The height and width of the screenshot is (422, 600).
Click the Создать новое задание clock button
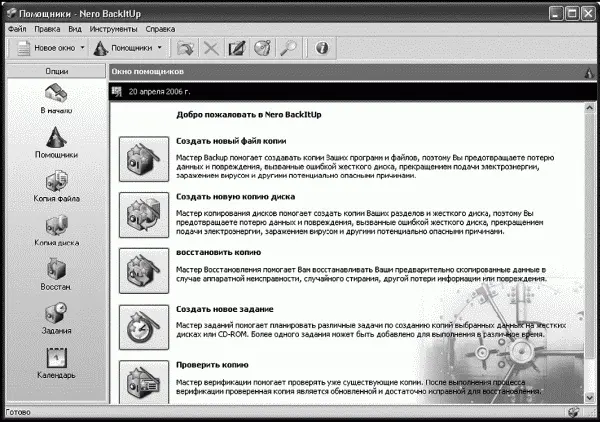coord(144,327)
